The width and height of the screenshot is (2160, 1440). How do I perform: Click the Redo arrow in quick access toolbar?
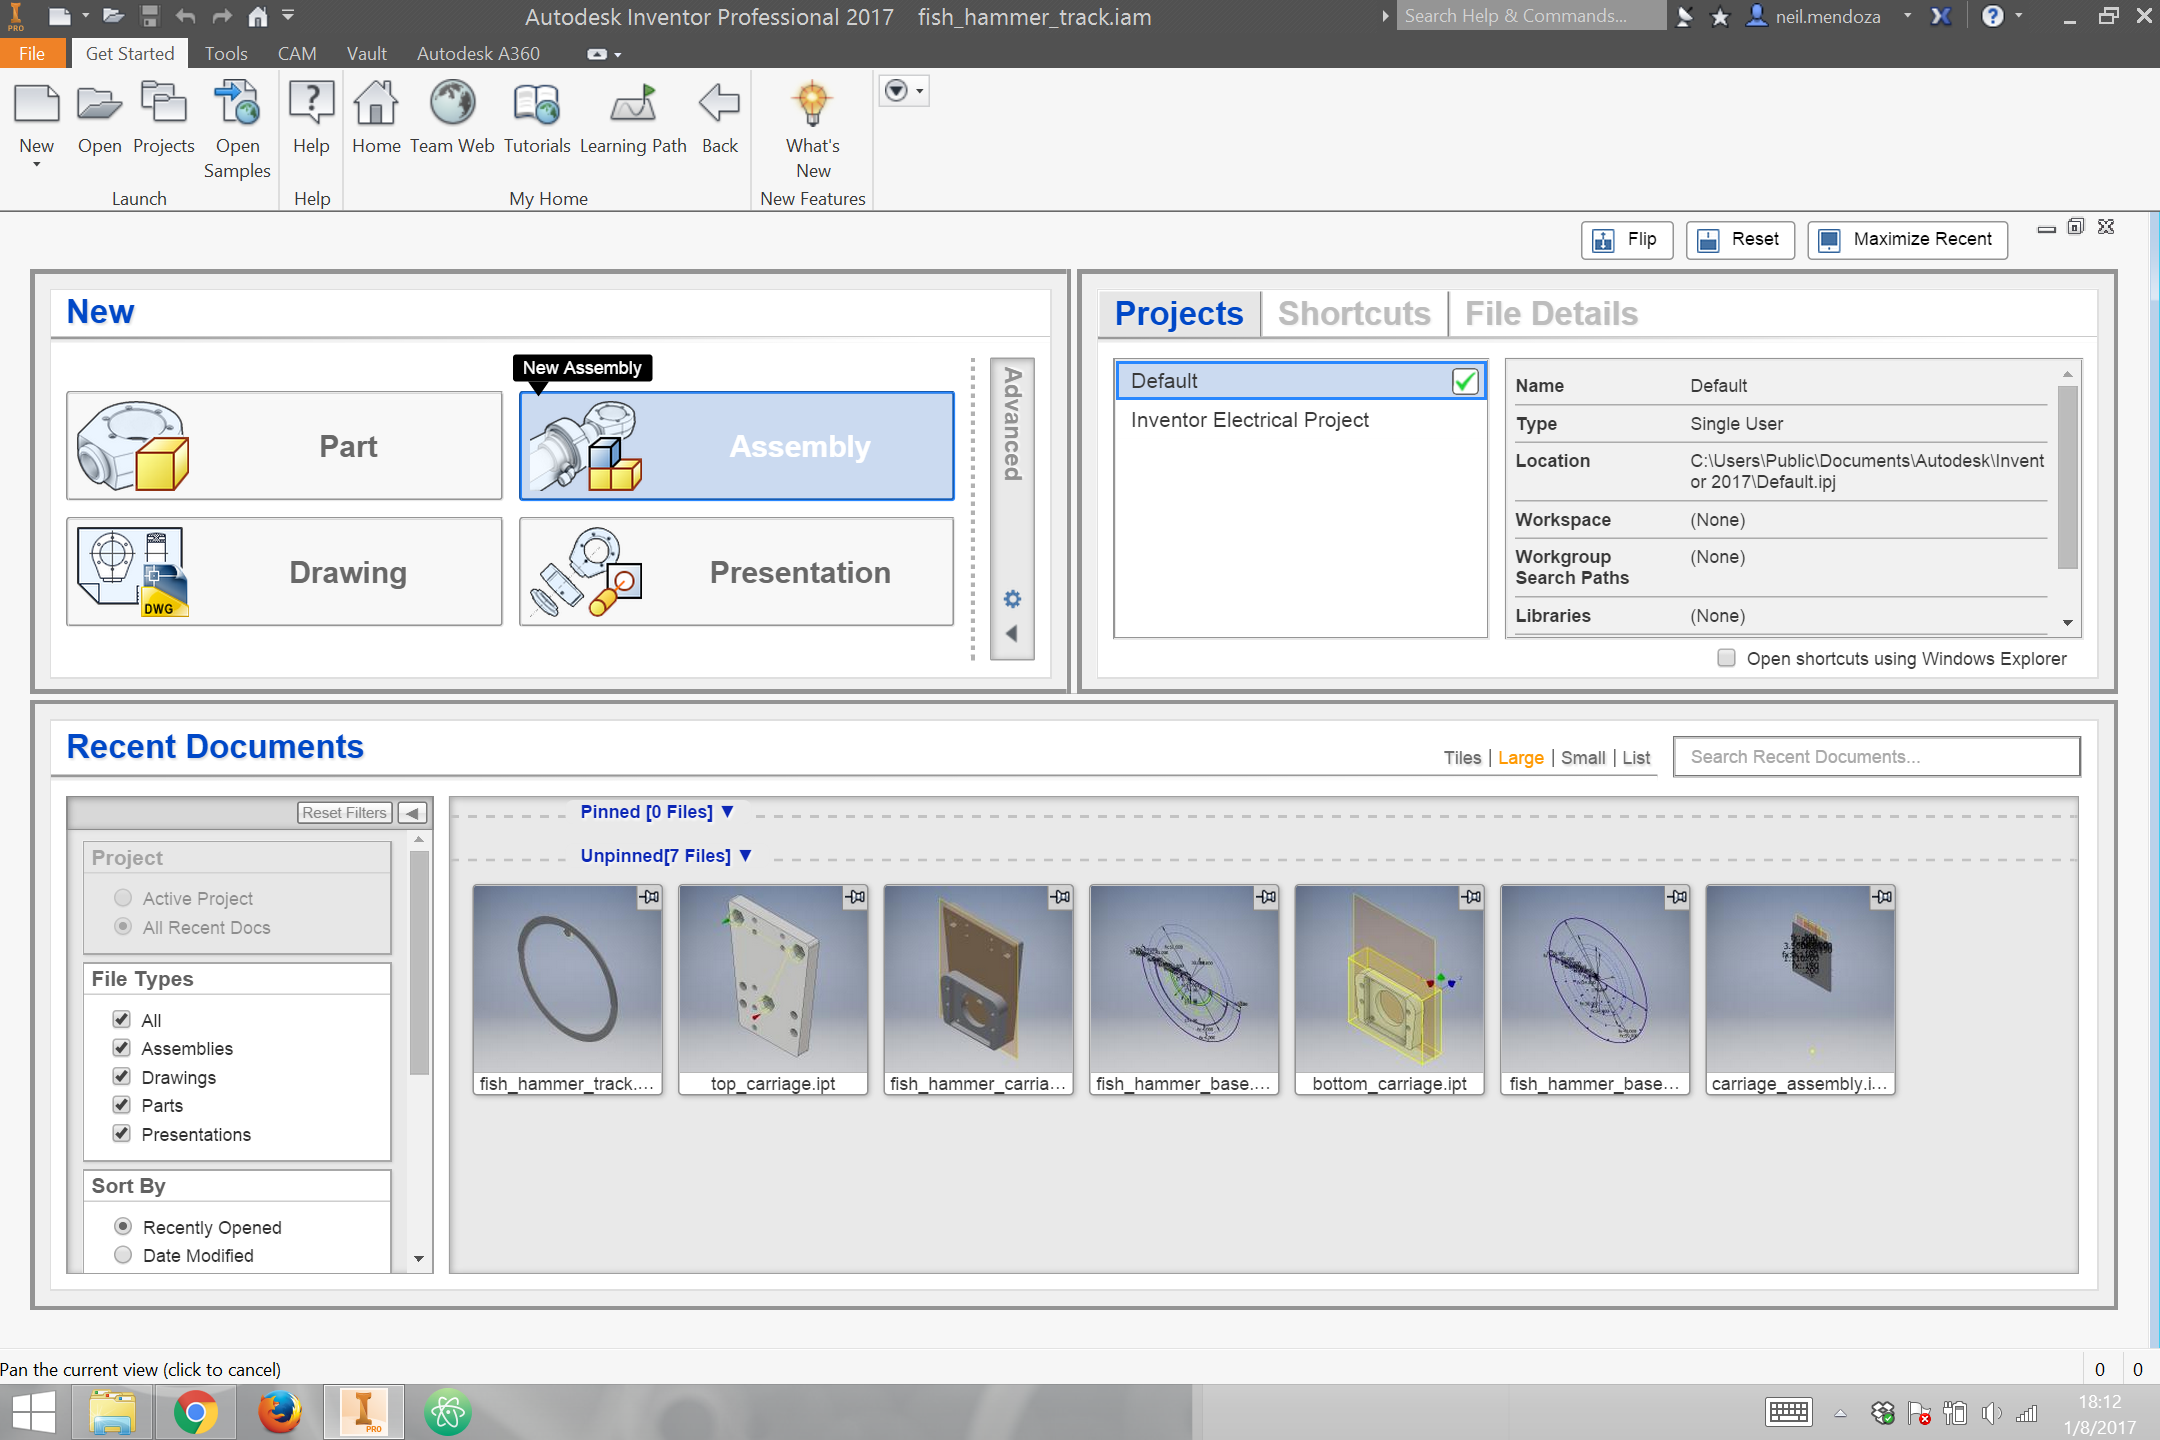point(222,16)
